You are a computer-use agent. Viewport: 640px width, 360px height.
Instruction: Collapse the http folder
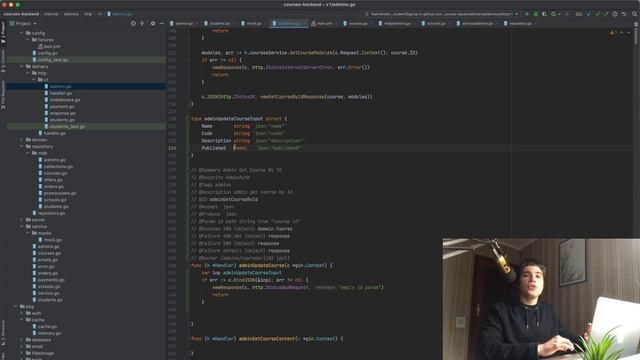click(x=28, y=73)
